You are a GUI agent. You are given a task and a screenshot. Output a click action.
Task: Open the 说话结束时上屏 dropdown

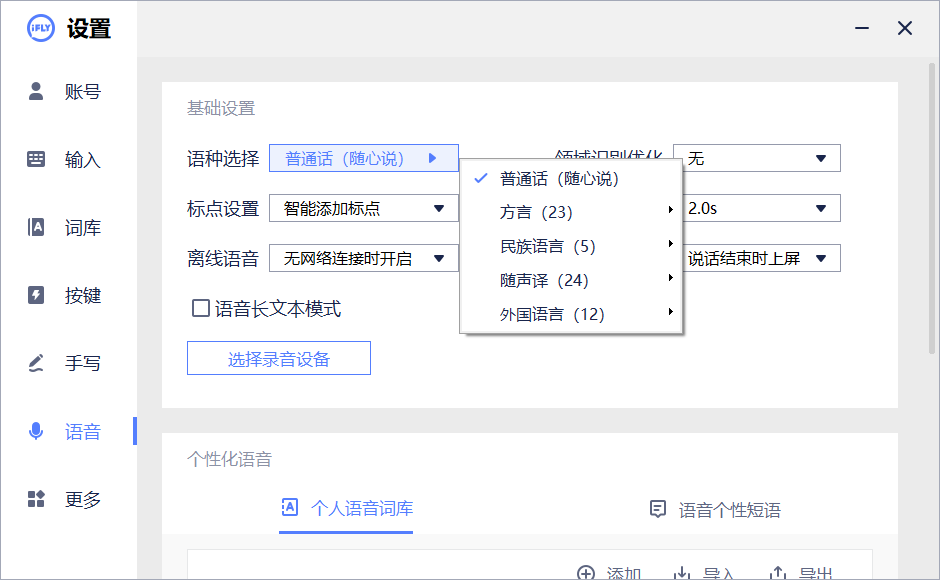[x=761, y=259]
